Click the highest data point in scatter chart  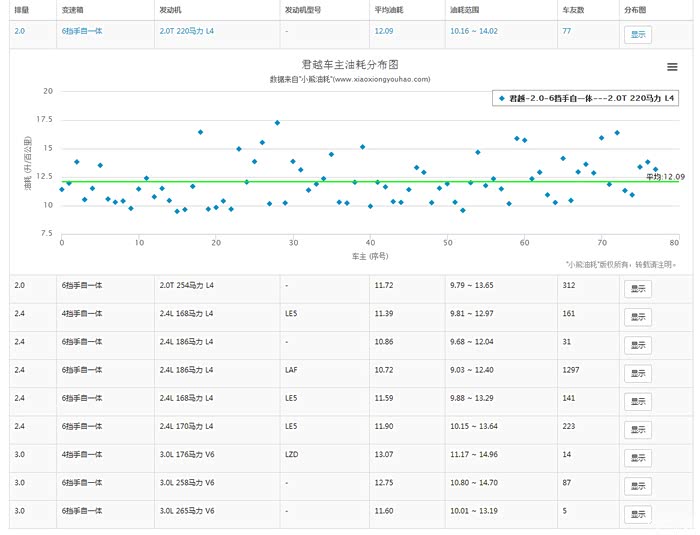click(x=277, y=123)
